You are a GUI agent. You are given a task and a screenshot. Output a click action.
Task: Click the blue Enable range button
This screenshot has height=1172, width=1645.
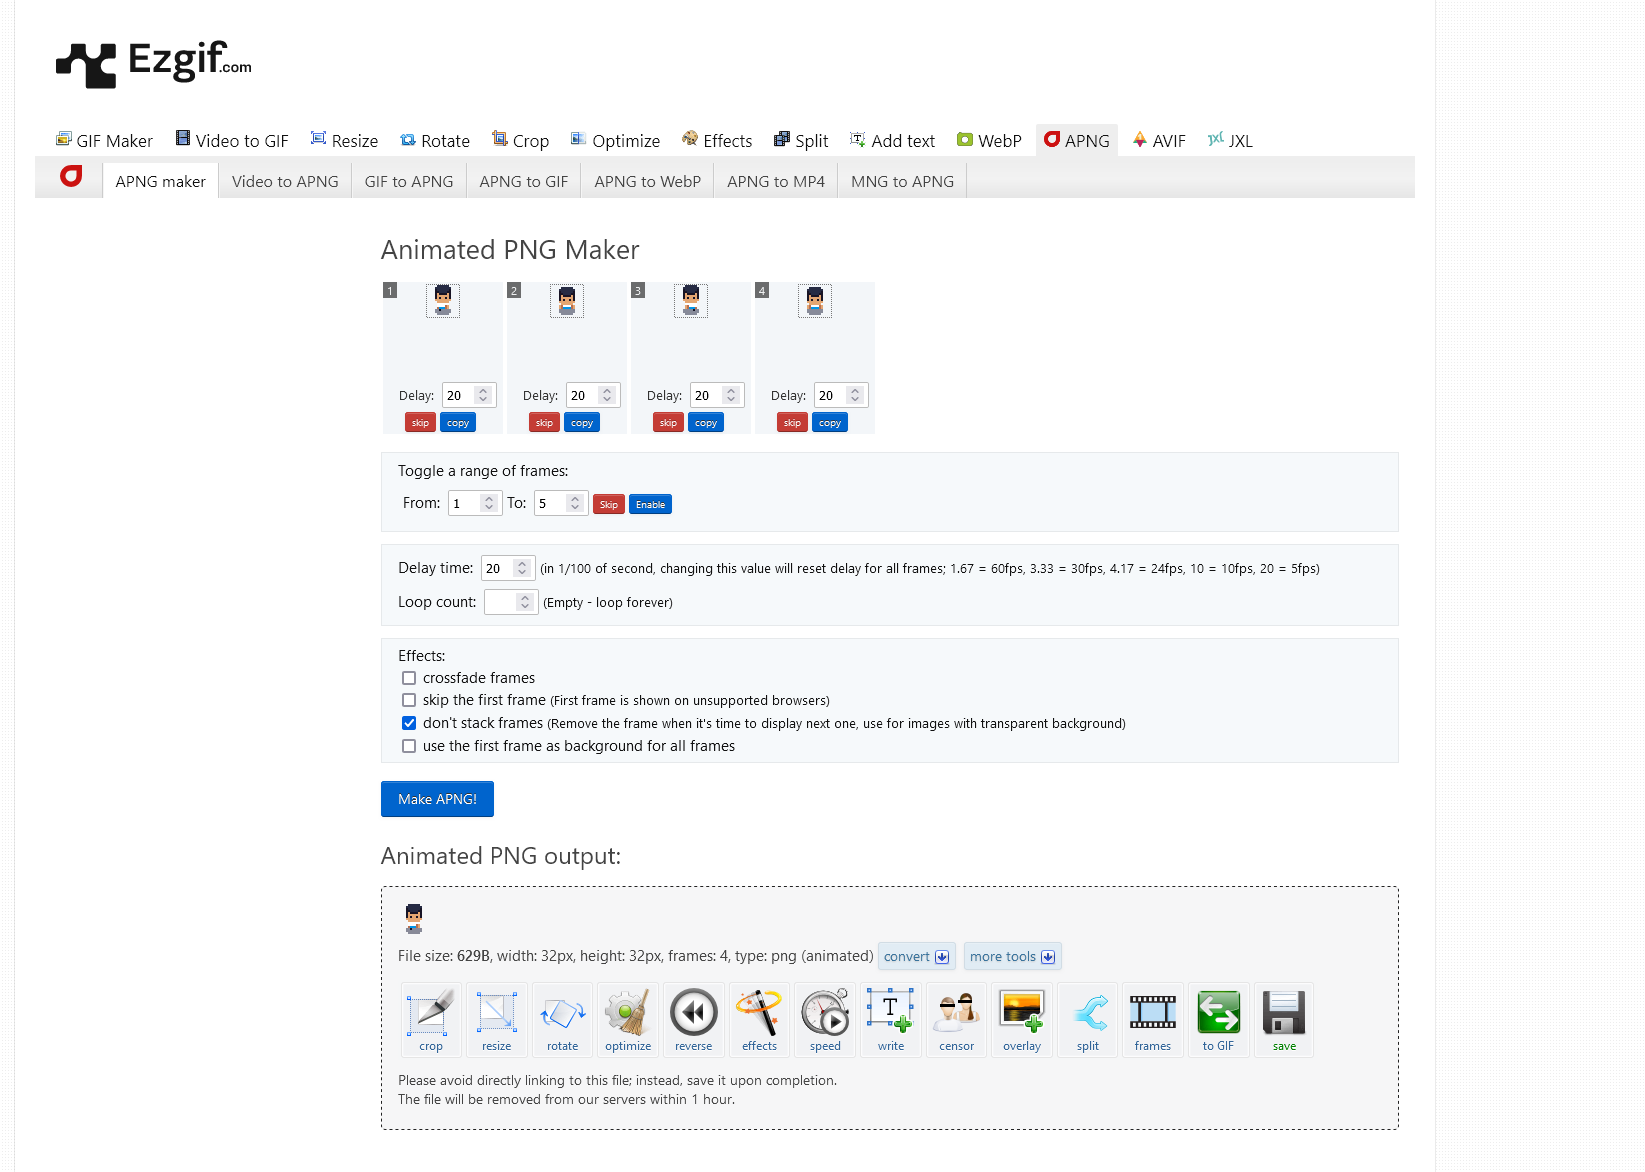650,505
